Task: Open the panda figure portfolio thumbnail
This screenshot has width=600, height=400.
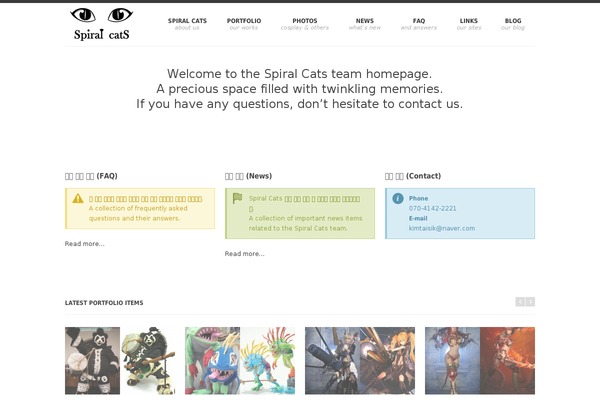Action: tap(120, 361)
